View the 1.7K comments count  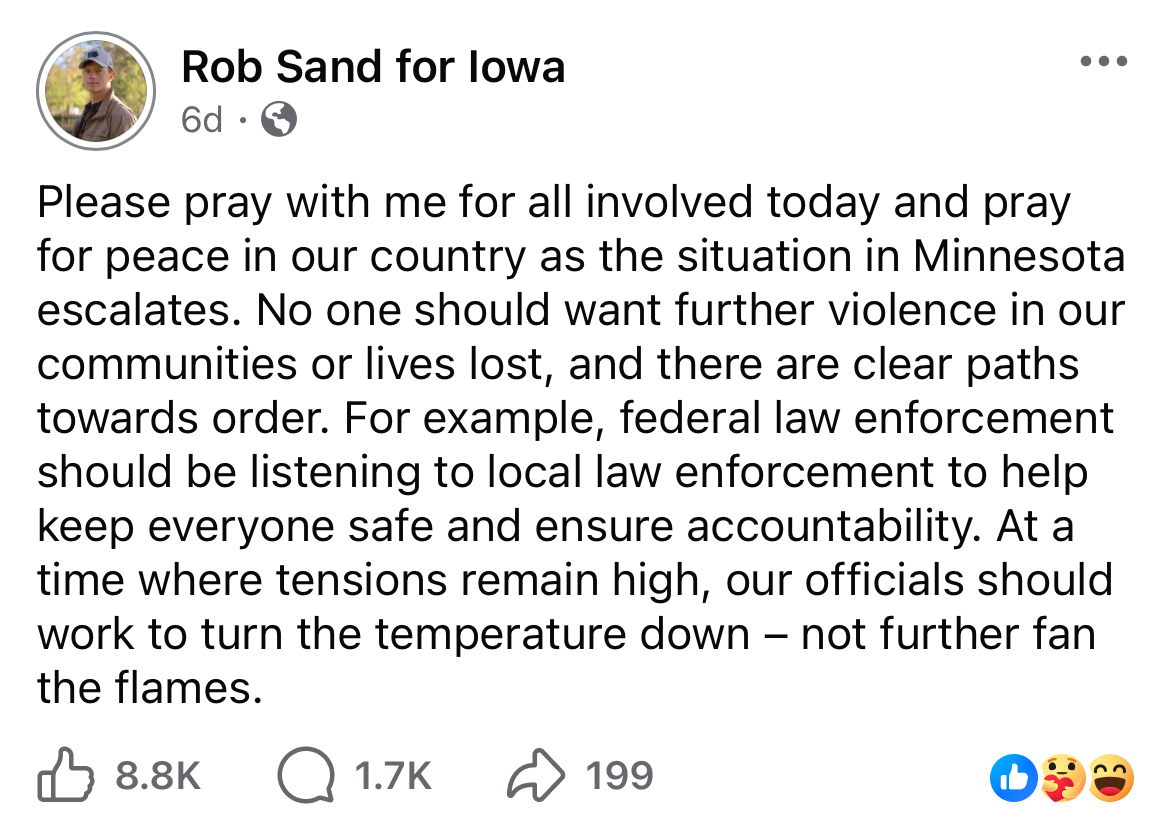click(394, 776)
